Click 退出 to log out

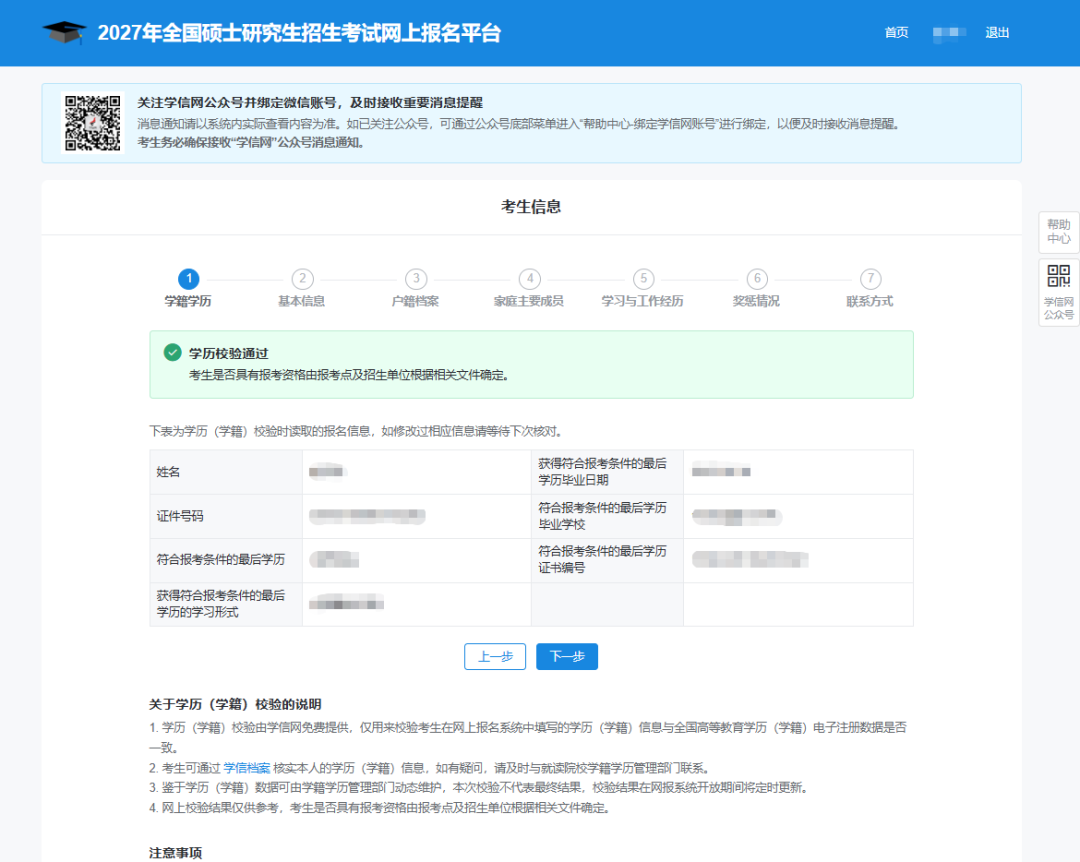[997, 32]
